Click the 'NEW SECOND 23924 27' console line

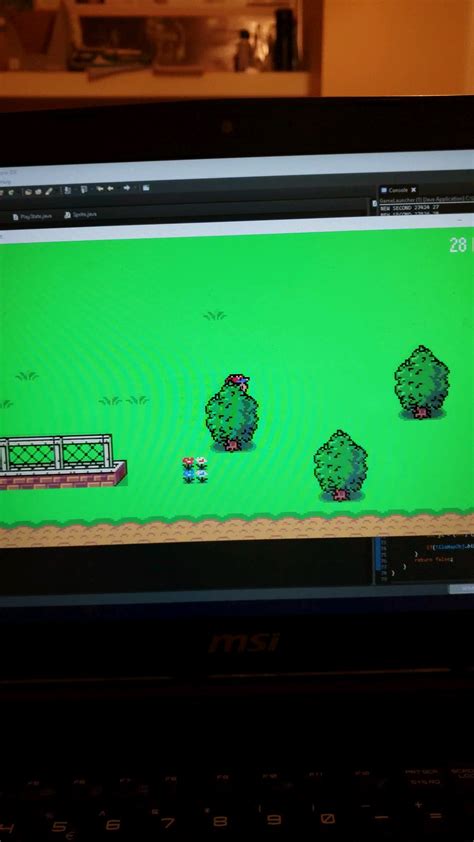(x=410, y=207)
